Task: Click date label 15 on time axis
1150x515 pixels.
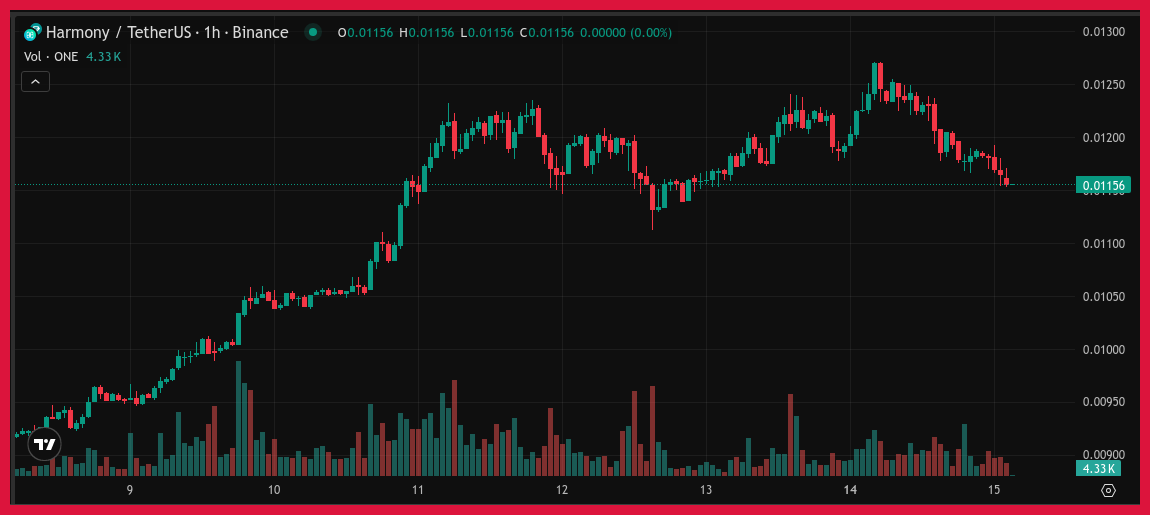Action: tap(994, 490)
